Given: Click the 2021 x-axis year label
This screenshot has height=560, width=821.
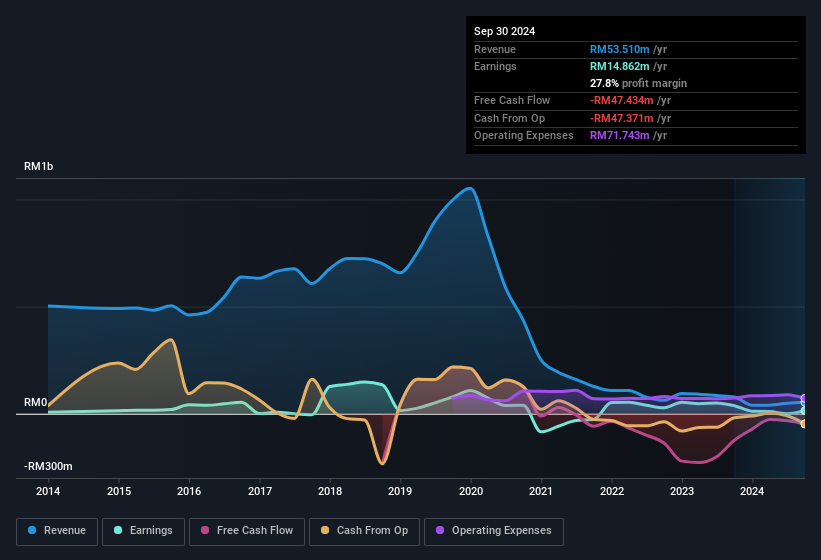Looking at the screenshot, I should pos(541,491).
